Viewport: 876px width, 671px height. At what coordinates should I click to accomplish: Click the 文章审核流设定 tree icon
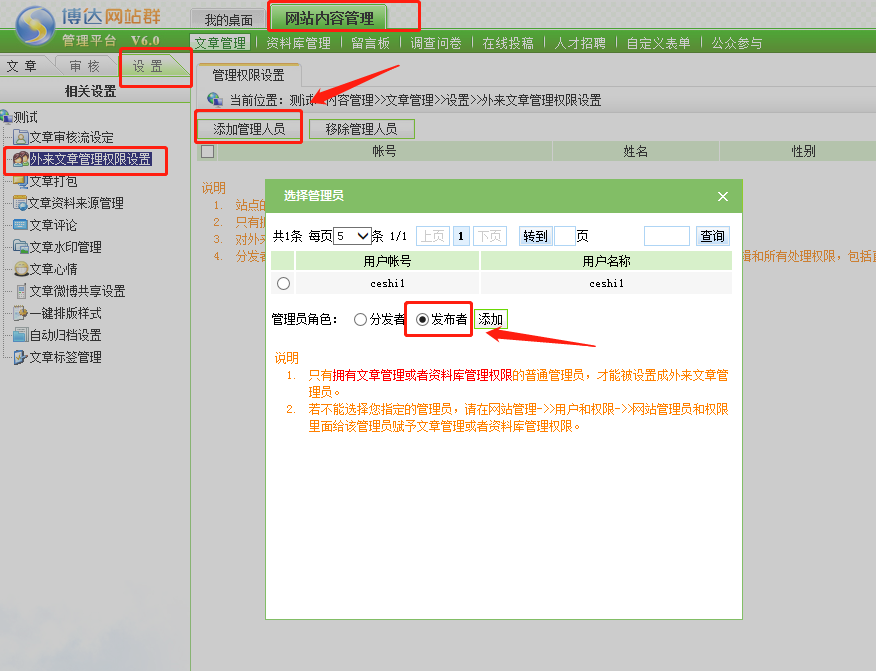point(21,138)
